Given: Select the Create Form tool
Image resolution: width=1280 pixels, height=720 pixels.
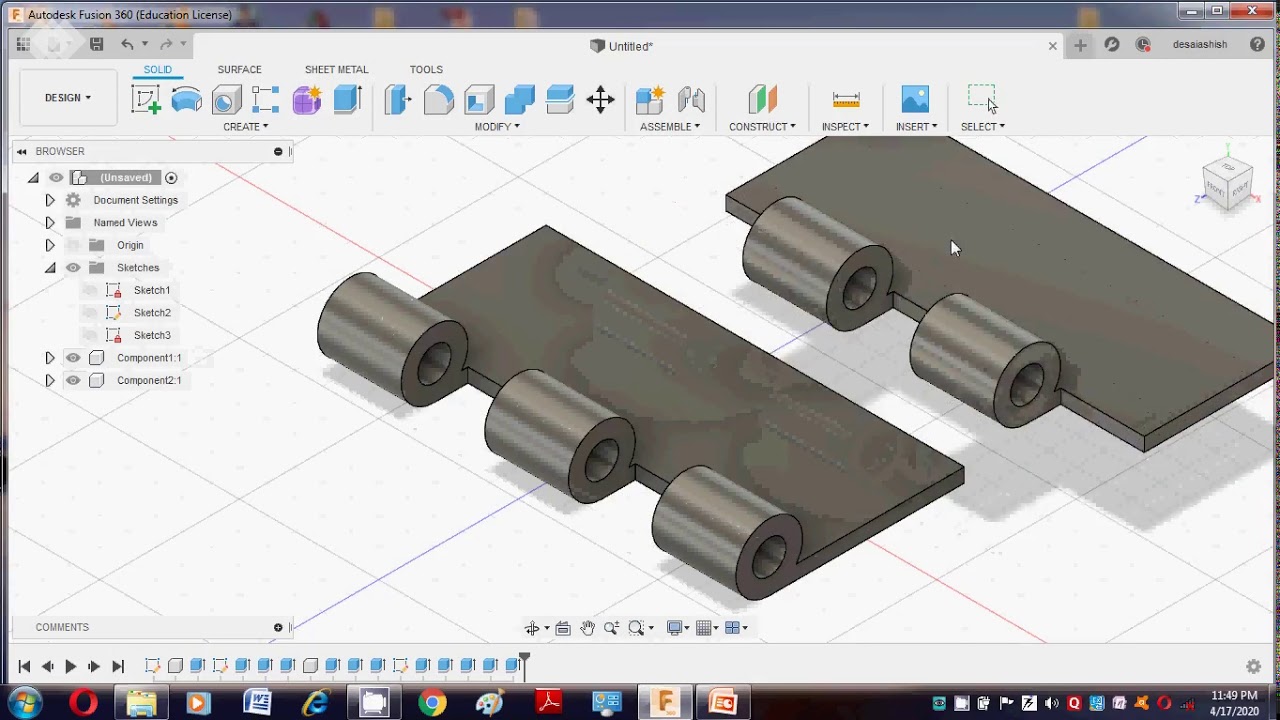Looking at the screenshot, I should tap(306, 99).
